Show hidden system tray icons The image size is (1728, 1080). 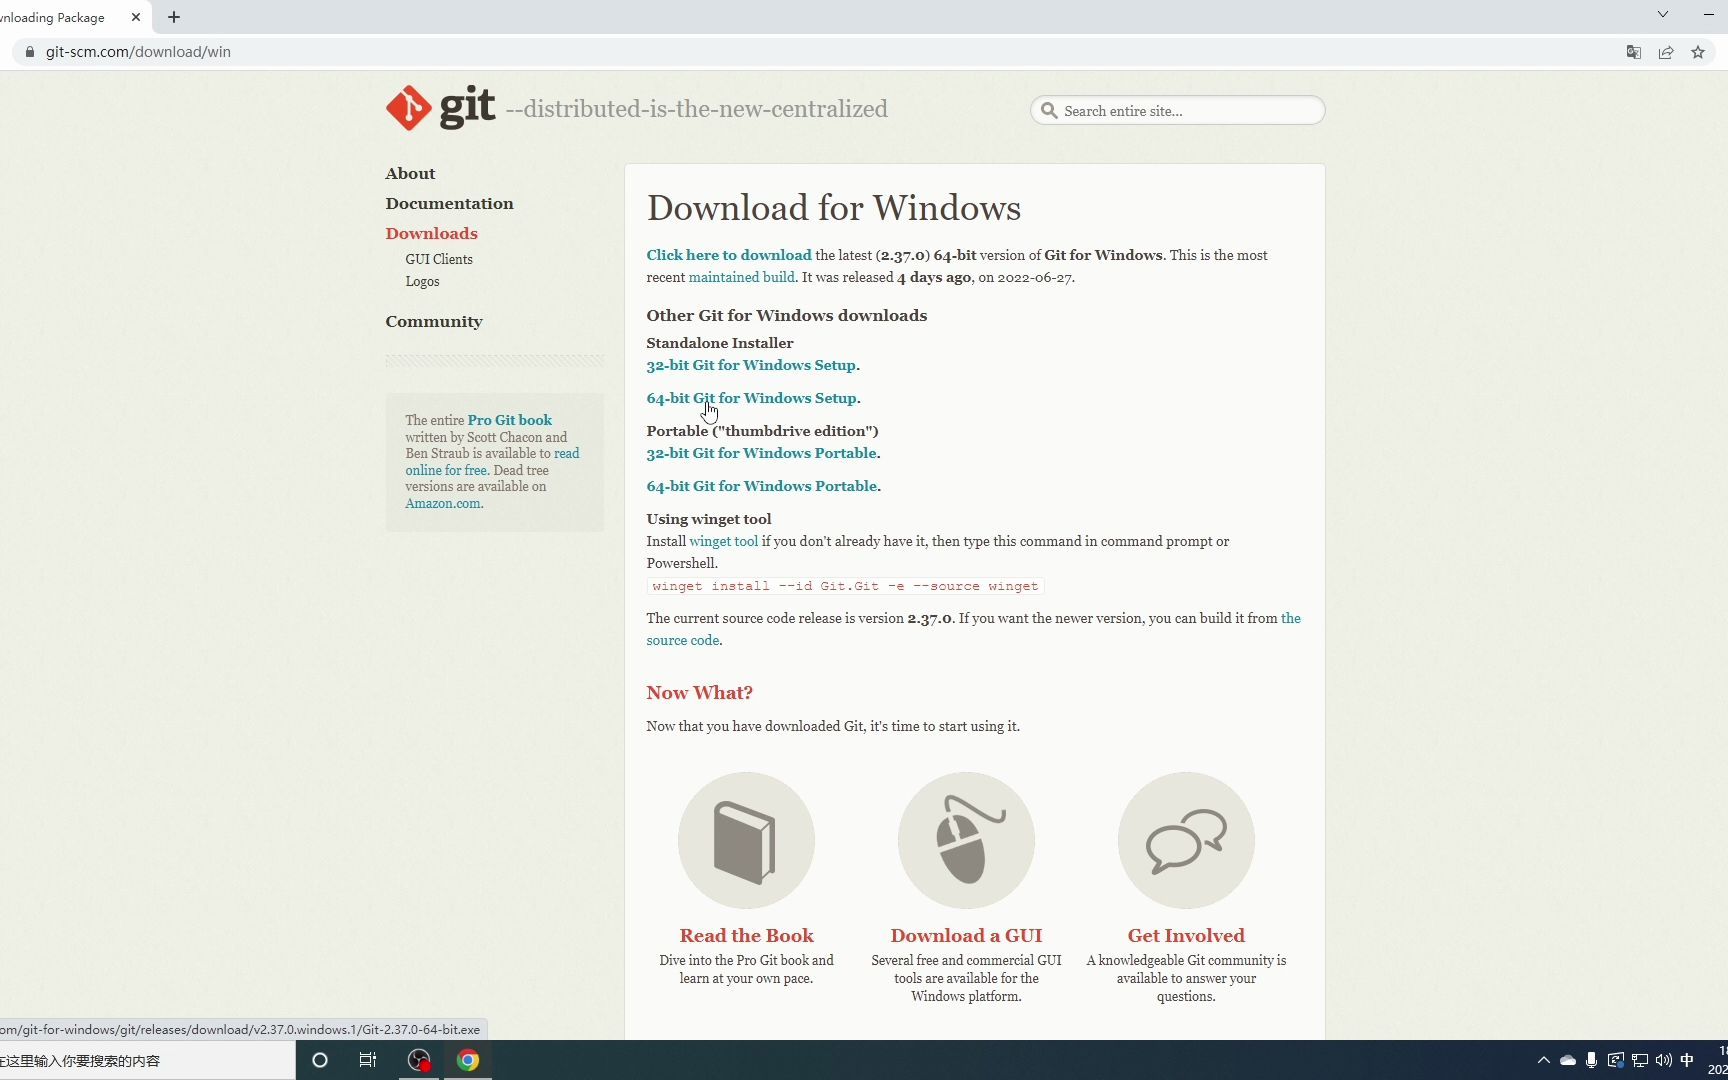coord(1543,1060)
